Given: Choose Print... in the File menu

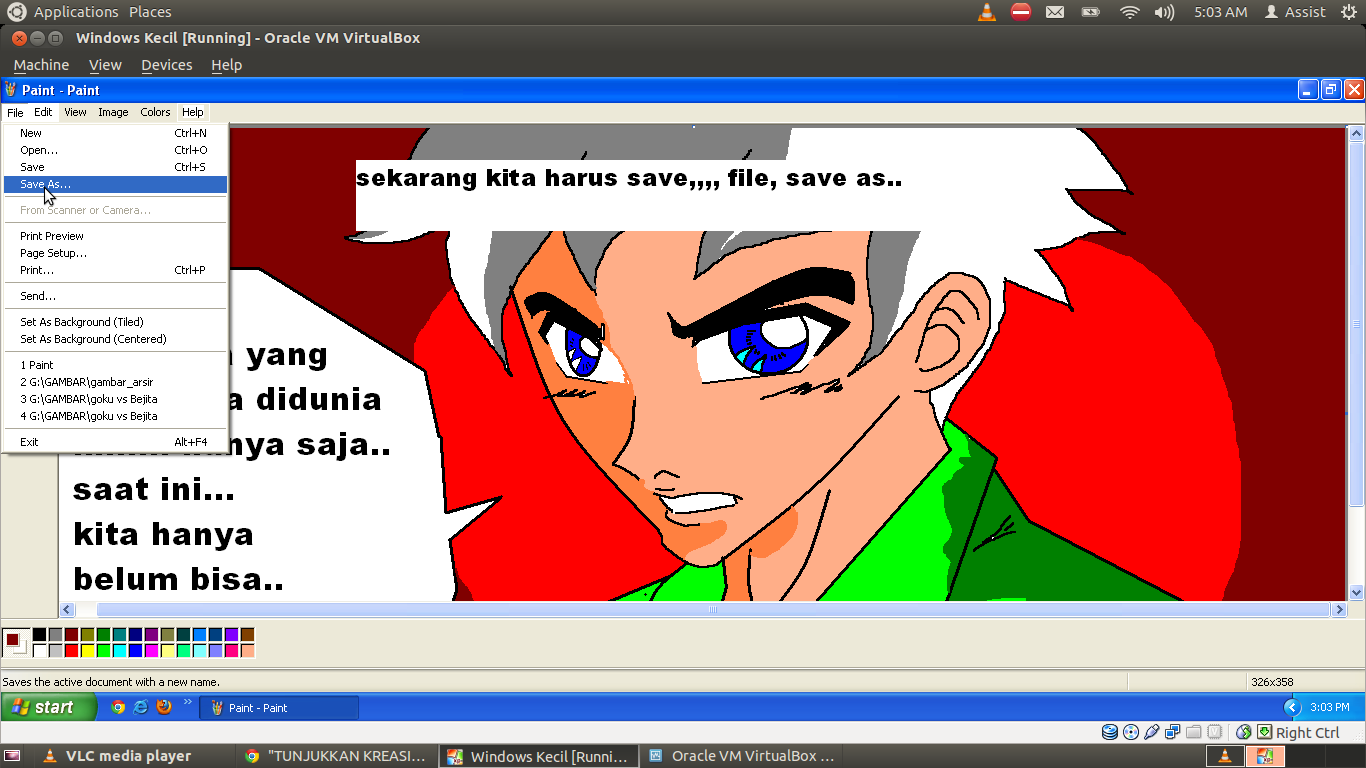Looking at the screenshot, I should 115,270.
